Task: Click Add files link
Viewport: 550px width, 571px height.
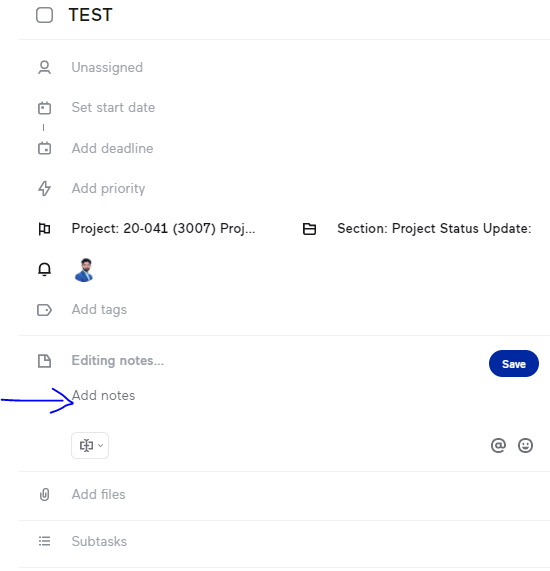Action: tap(98, 495)
